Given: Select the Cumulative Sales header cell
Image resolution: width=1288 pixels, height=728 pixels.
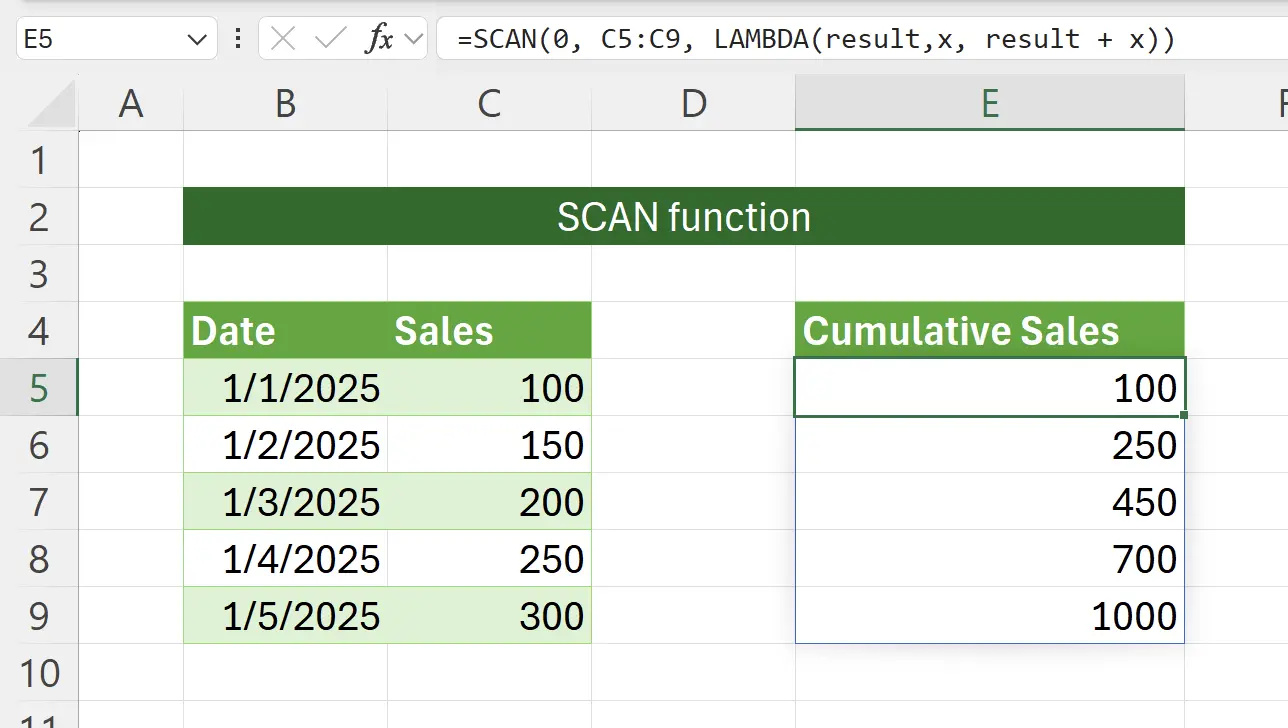Looking at the screenshot, I should (989, 330).
